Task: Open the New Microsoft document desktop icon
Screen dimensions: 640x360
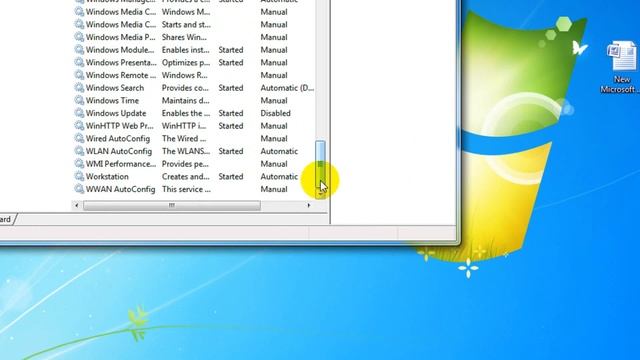Action: (622, 67)
